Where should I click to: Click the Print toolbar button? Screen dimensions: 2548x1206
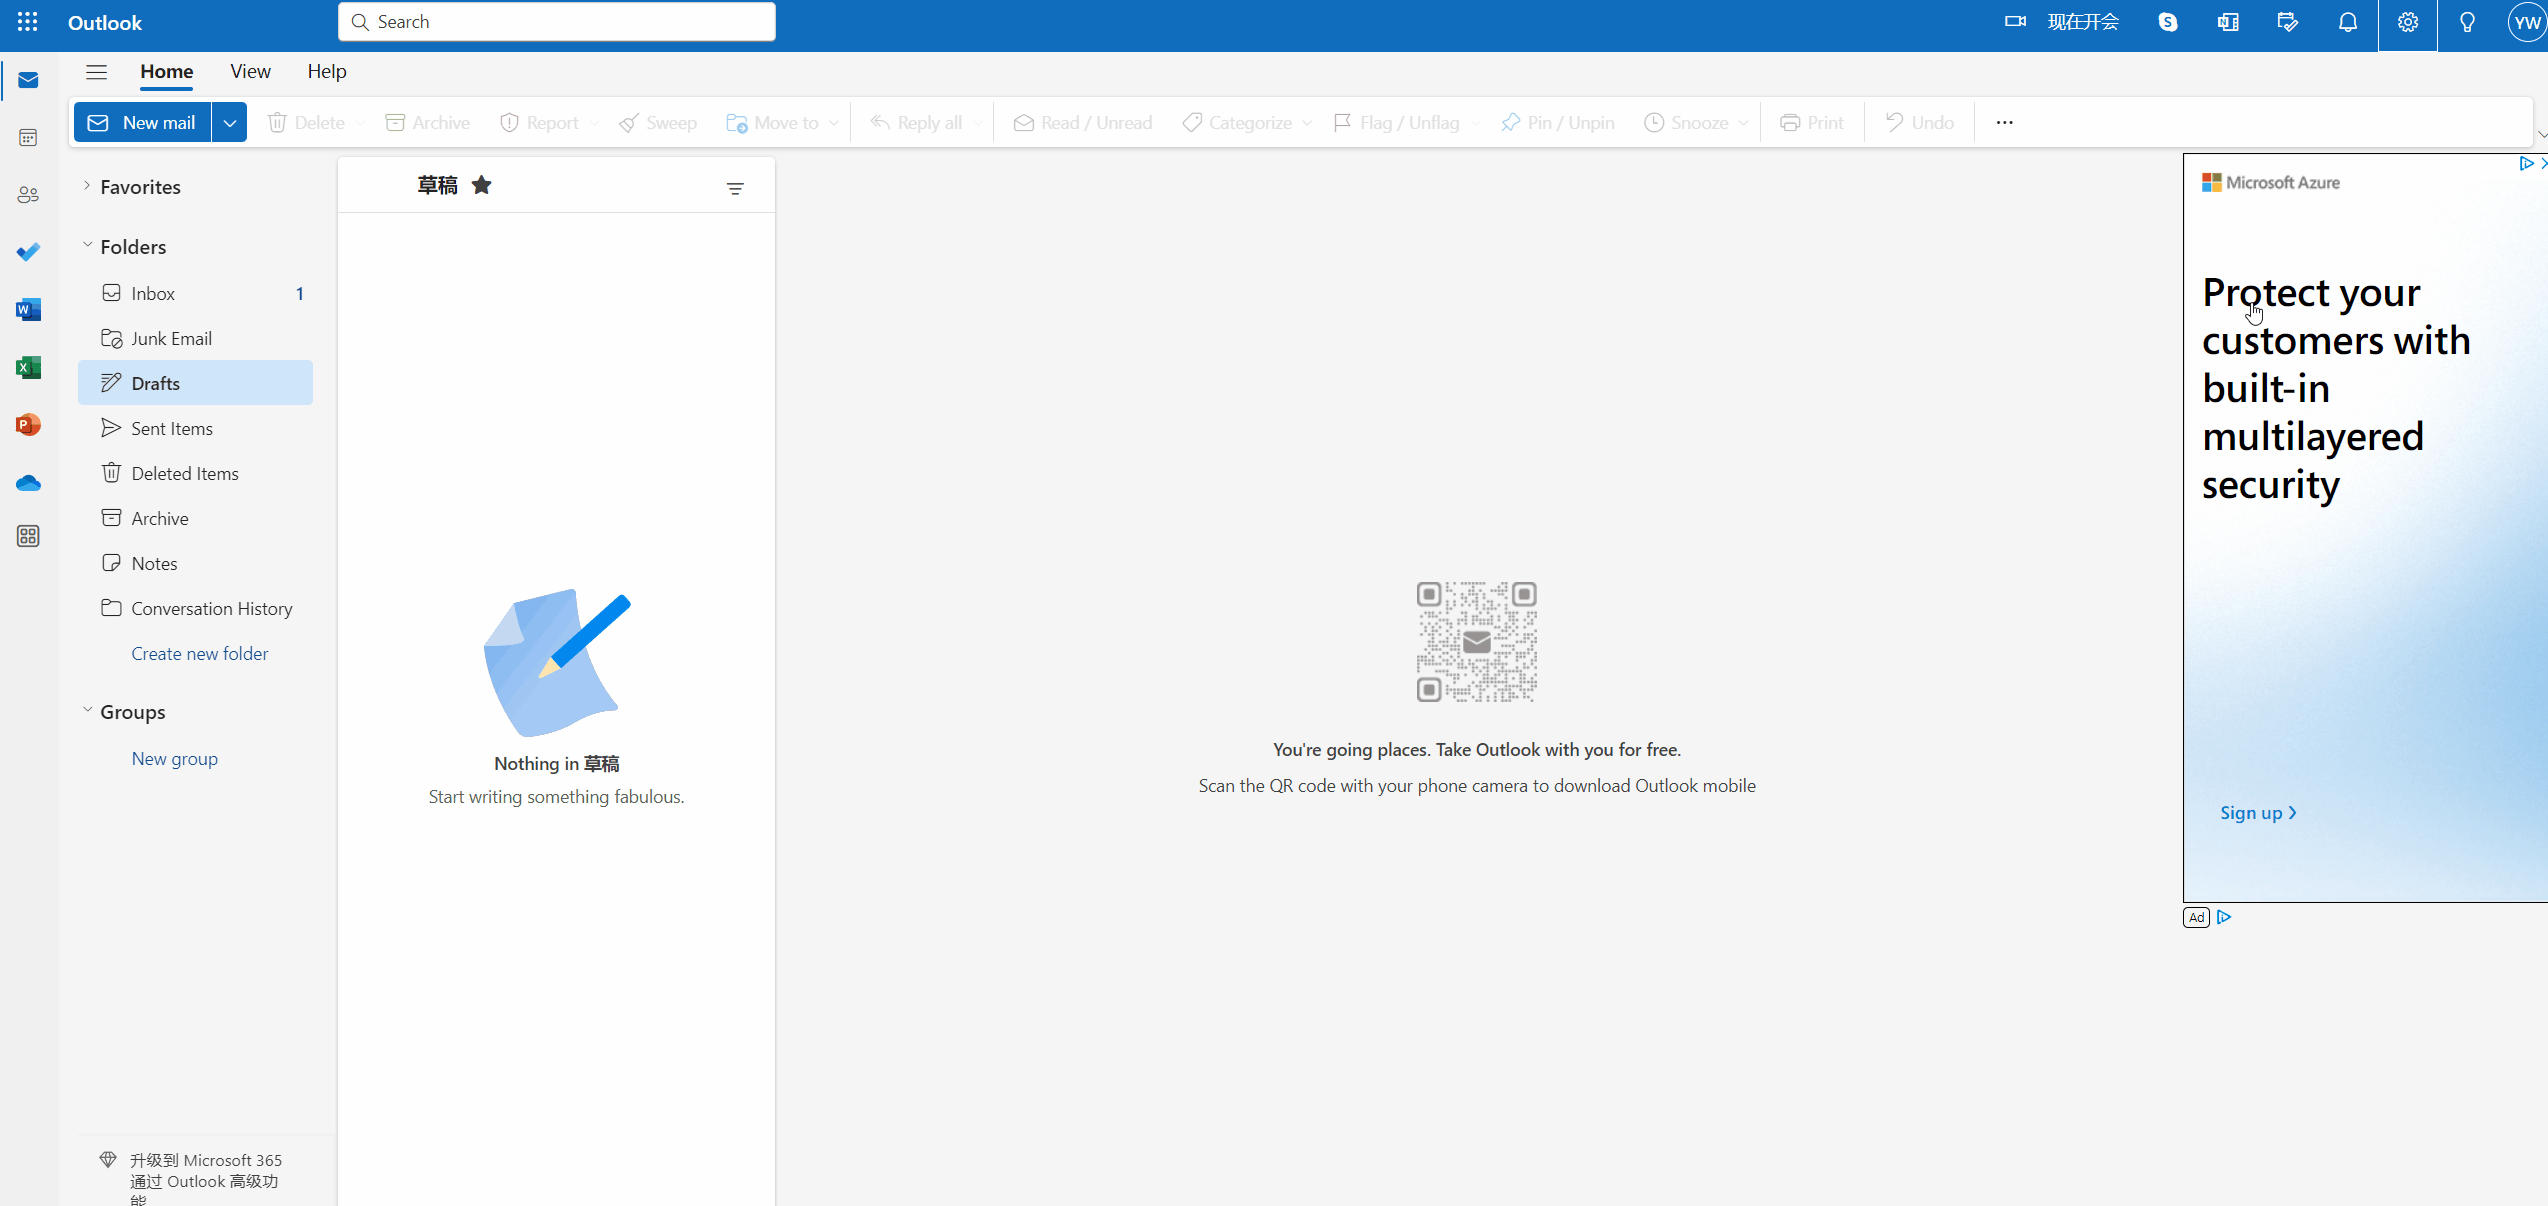pyautogui.click(x=1812, y=123)
